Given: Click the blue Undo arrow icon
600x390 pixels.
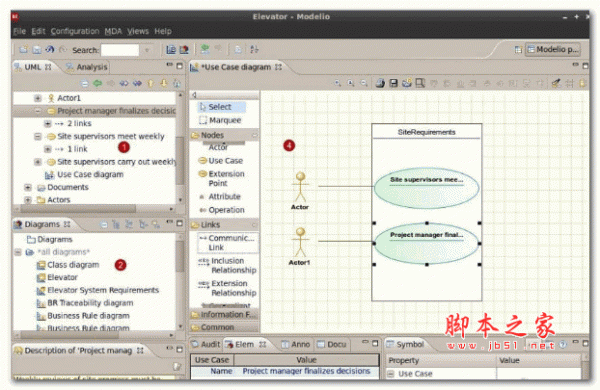Looking at the screenshot, I should click(x=50, y=50).
